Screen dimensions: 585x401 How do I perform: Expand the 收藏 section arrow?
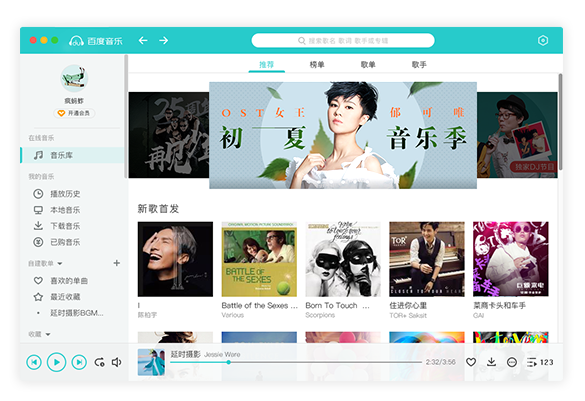(x=48, y=335)
